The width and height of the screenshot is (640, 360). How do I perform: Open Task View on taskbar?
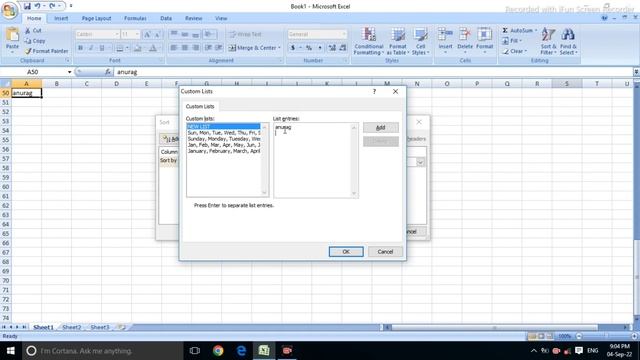pos(195,351)
